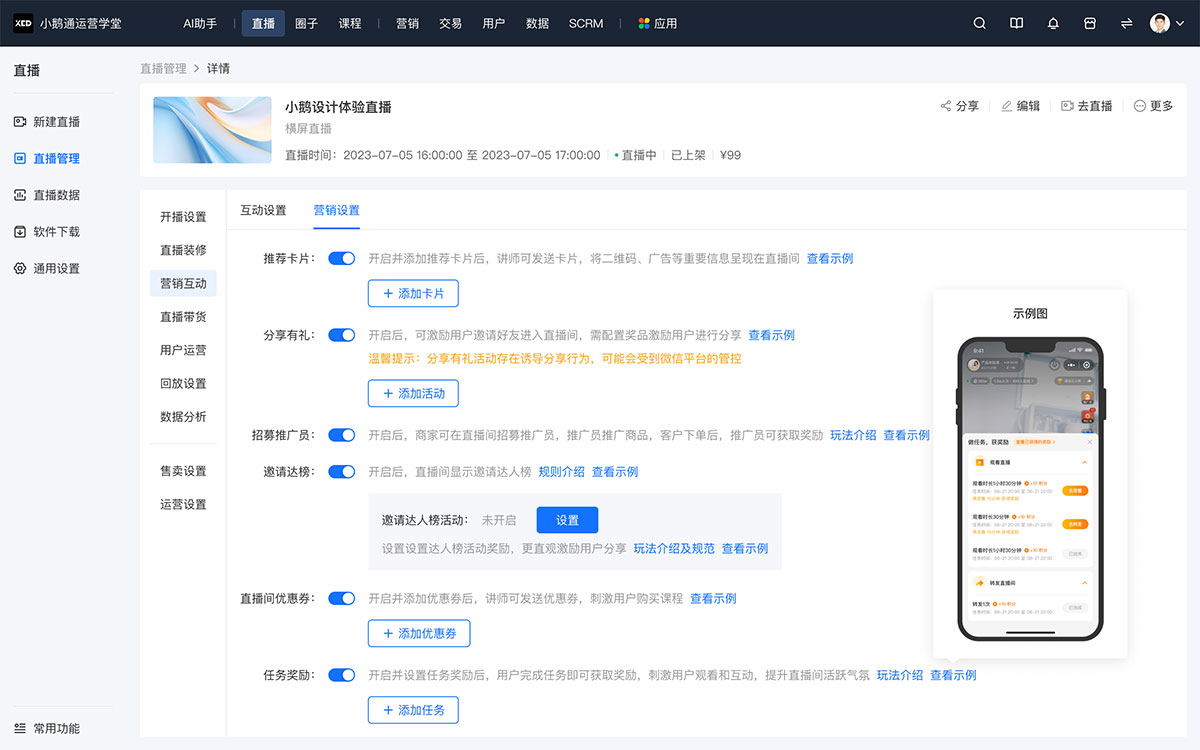1200x750 pixels.
Task: Open the search icon in the top bar
Action: (x=979, y=22)
